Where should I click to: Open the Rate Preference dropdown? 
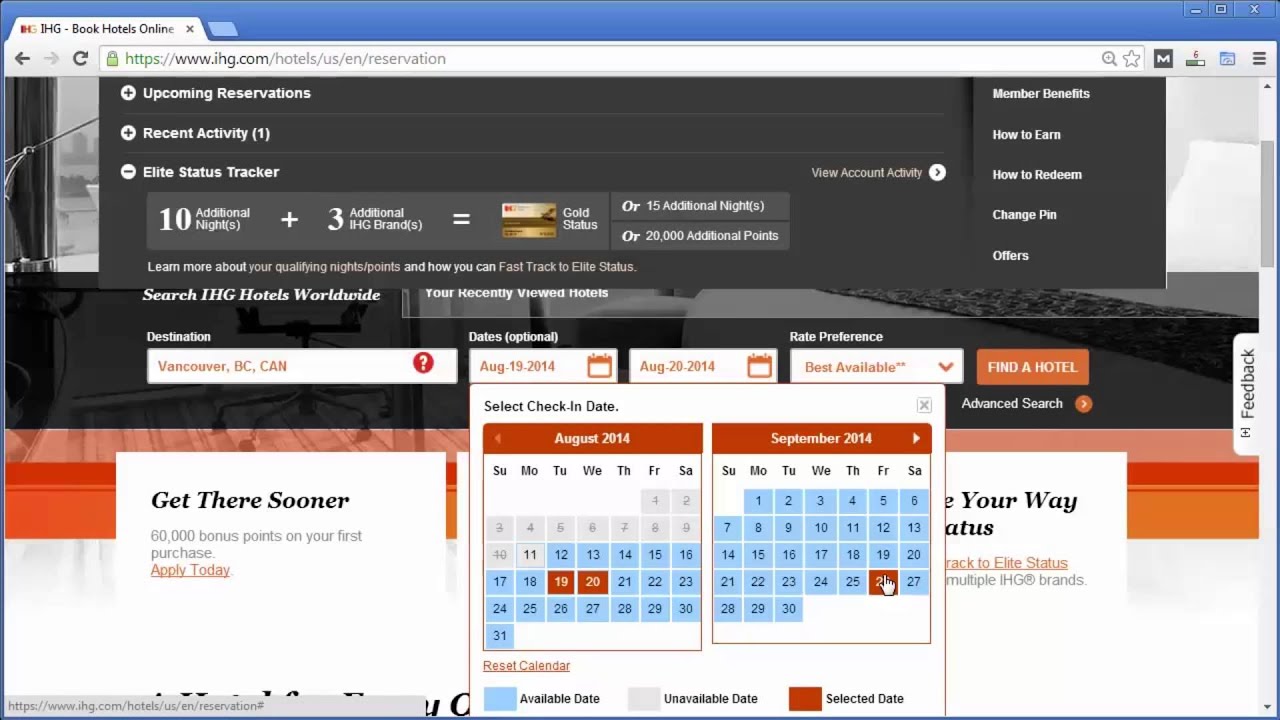click(x=877, y=367)
